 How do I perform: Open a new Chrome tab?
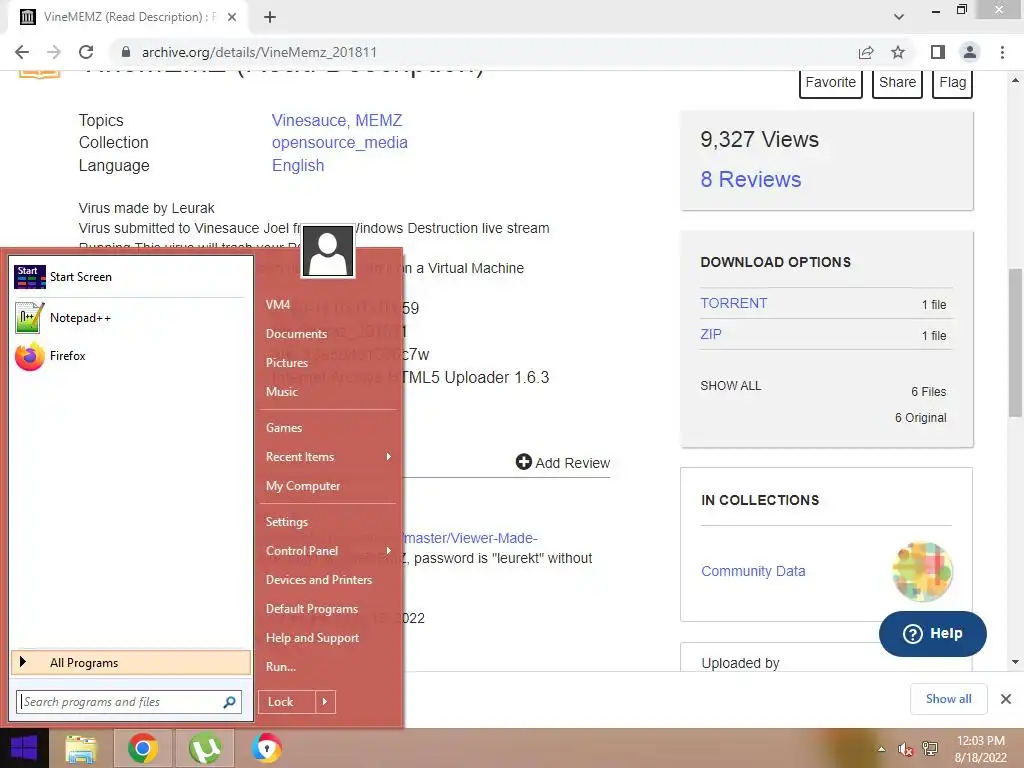coord(270,18)
